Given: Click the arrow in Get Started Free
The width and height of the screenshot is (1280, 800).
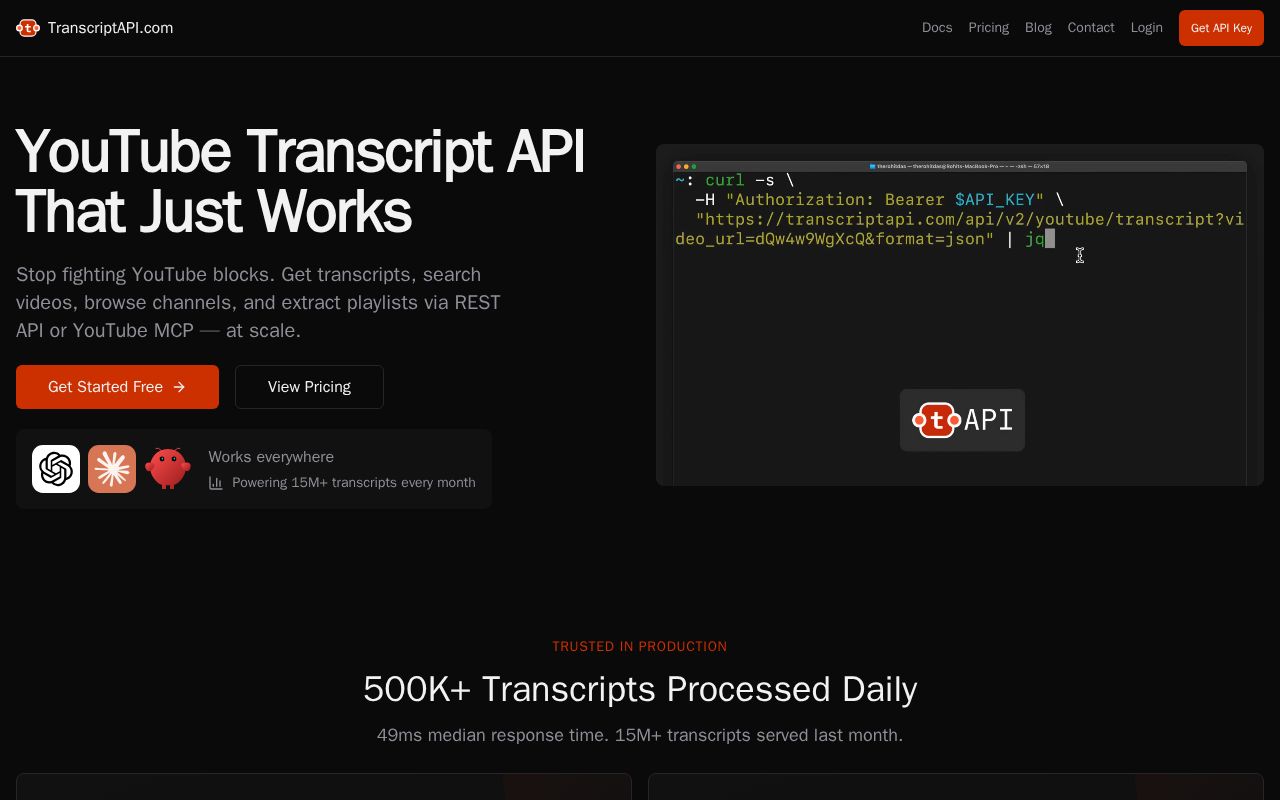Looking at the screenshot, I should (x=179, y=387).
